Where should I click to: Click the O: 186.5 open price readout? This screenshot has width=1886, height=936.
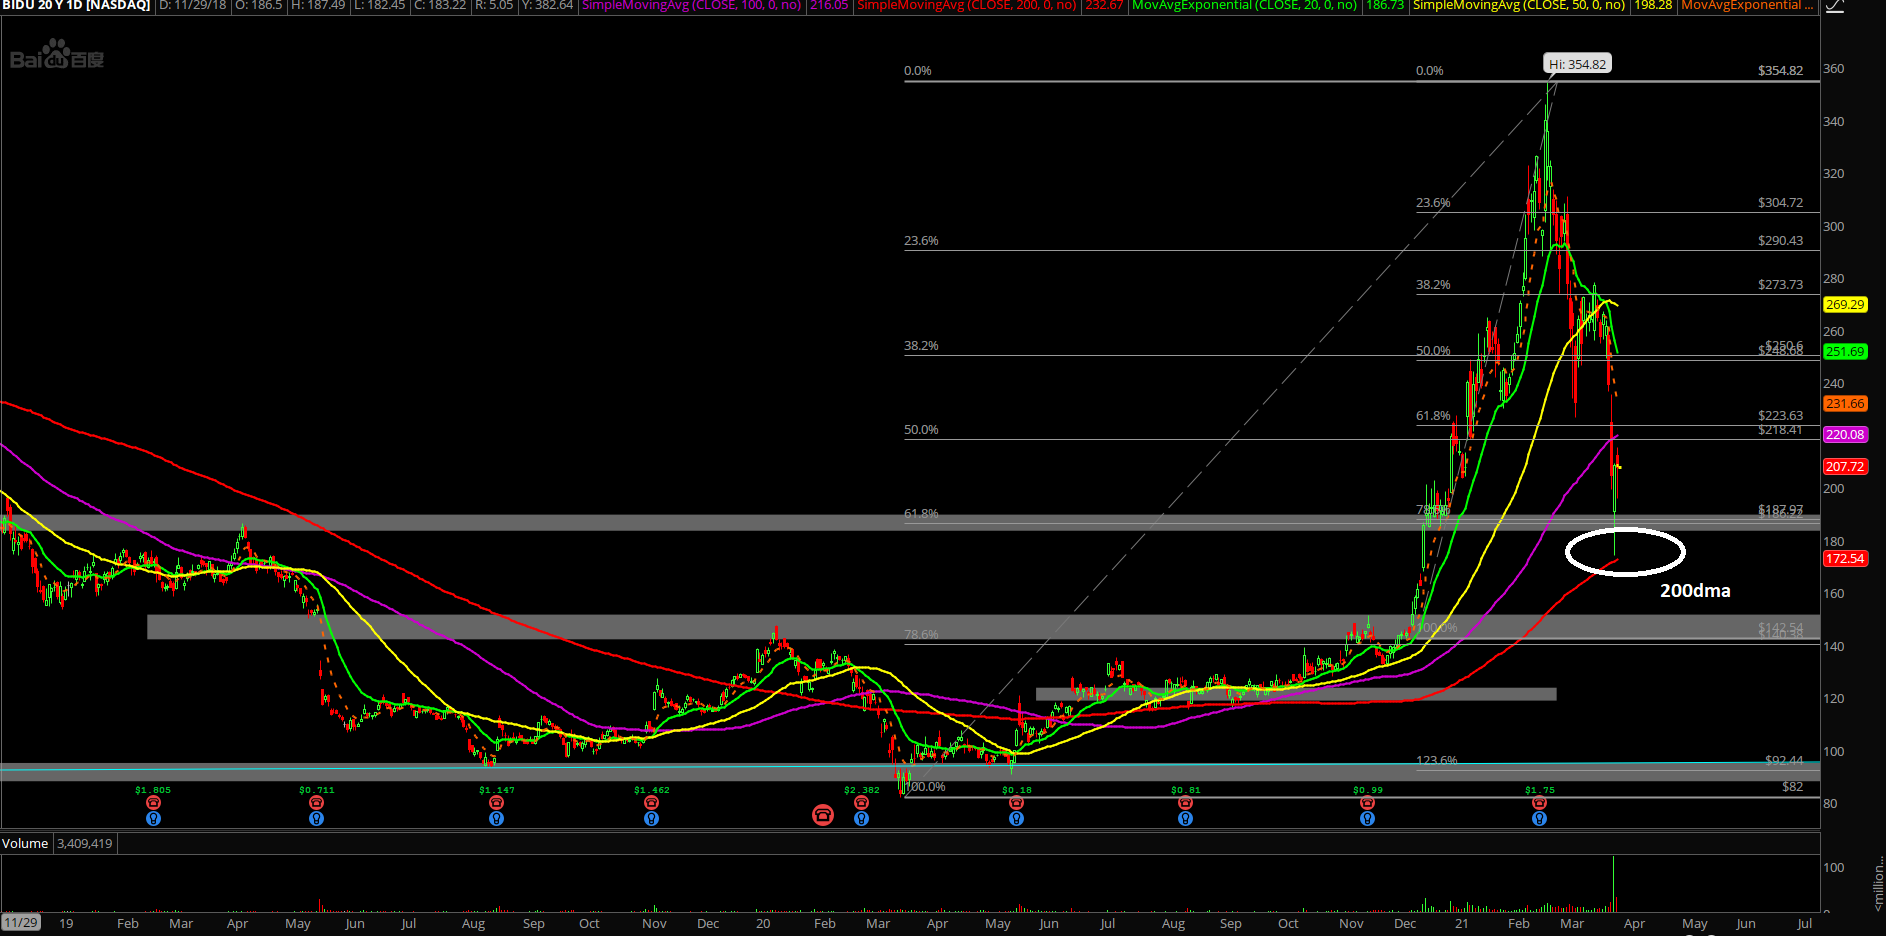259,5
